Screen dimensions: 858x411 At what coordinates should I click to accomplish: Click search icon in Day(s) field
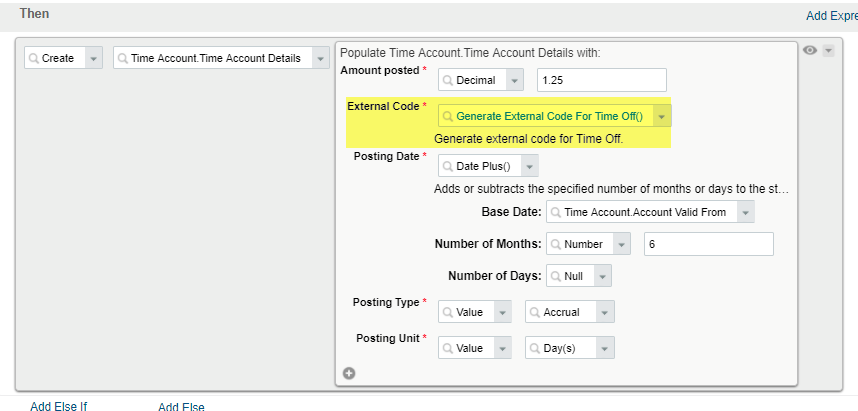coord(535,349)
